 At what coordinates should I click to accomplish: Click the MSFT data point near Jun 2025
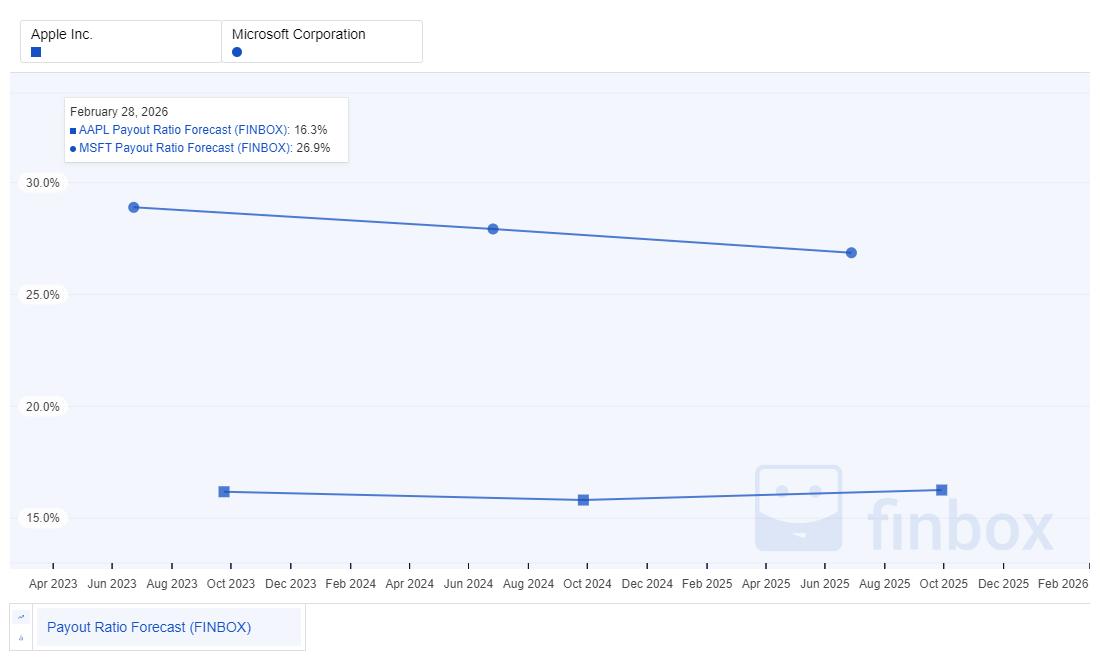click(x=851, y=253)
